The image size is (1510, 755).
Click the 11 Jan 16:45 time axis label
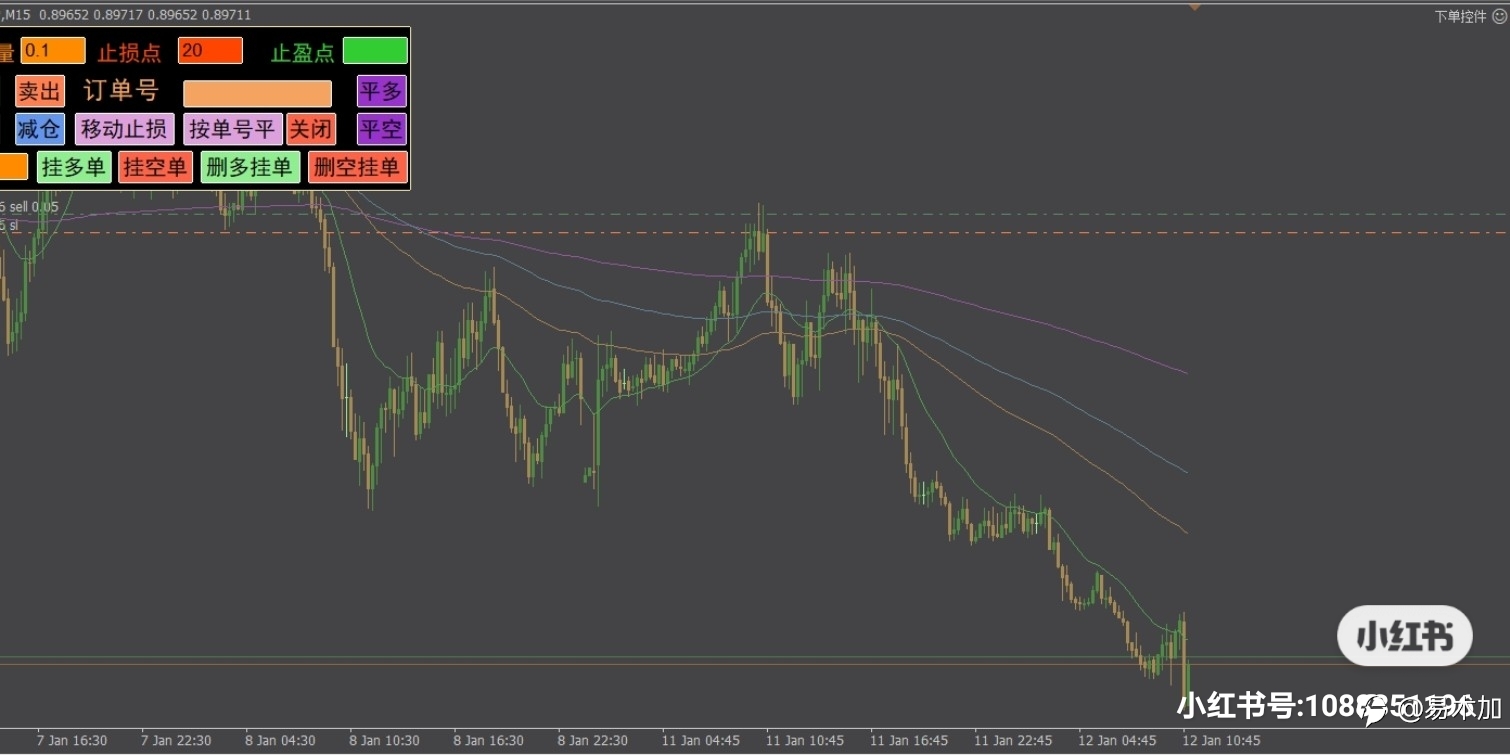point(908,741)
